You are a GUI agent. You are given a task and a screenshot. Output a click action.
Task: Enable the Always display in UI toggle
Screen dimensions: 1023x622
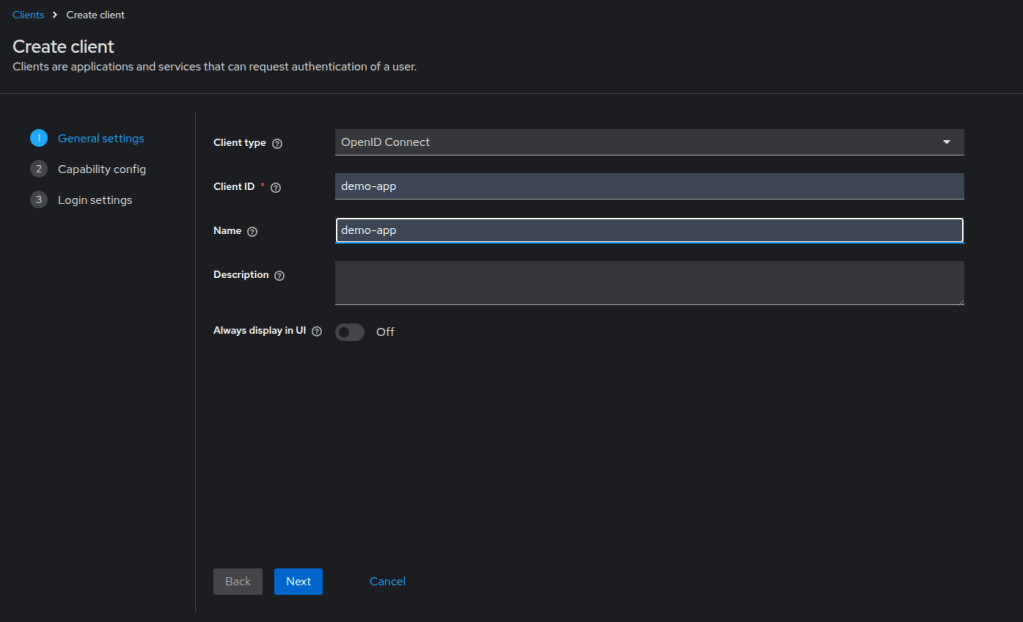pos(350,331)
